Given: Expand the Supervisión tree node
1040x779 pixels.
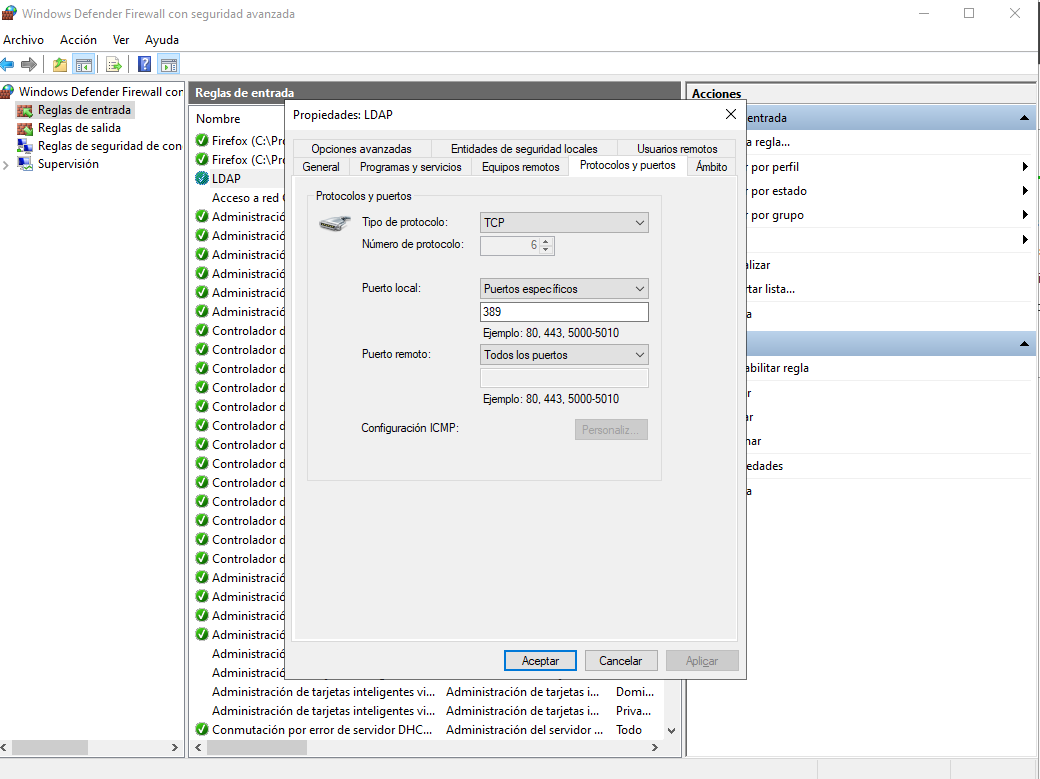Looking at the screenshot, I should click(x=7, y=165).
